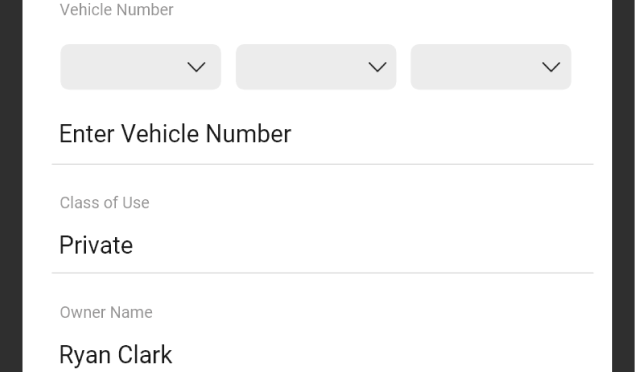635x372 pixels.
Task: Open the last vehicle number dropdown box
Action: 491,67
